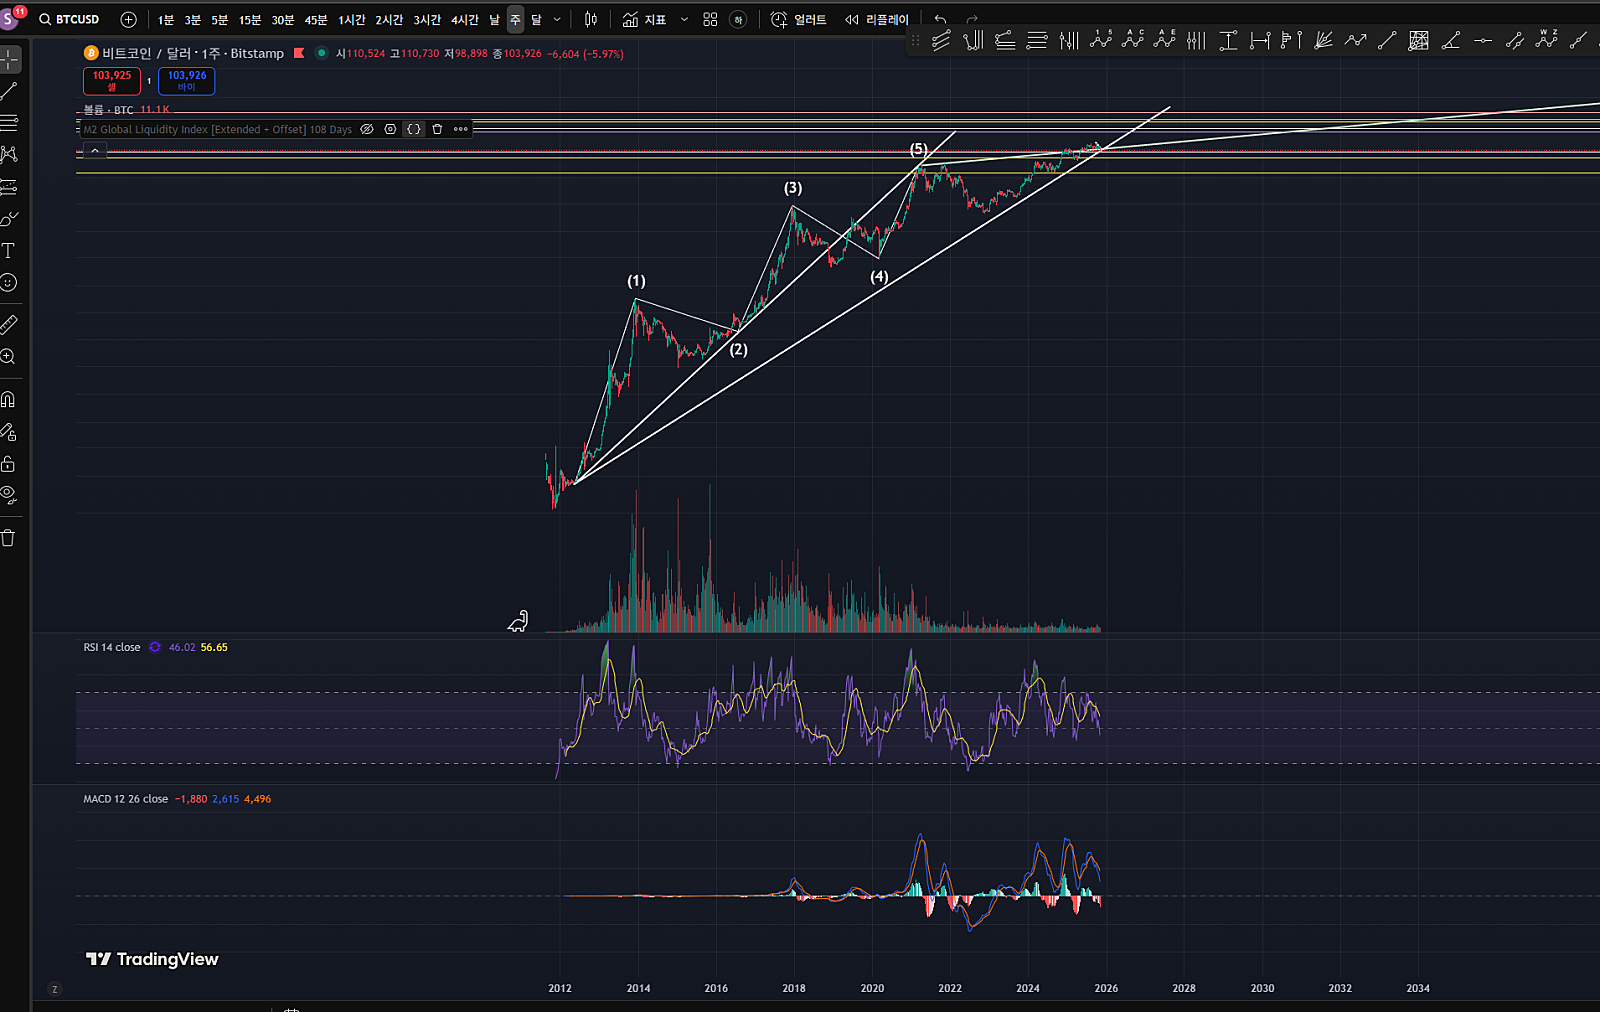Screen dimensions: 1600x1012
Task: Select Elliott correction wave (A C) tool
Action: pos(1133,41)
